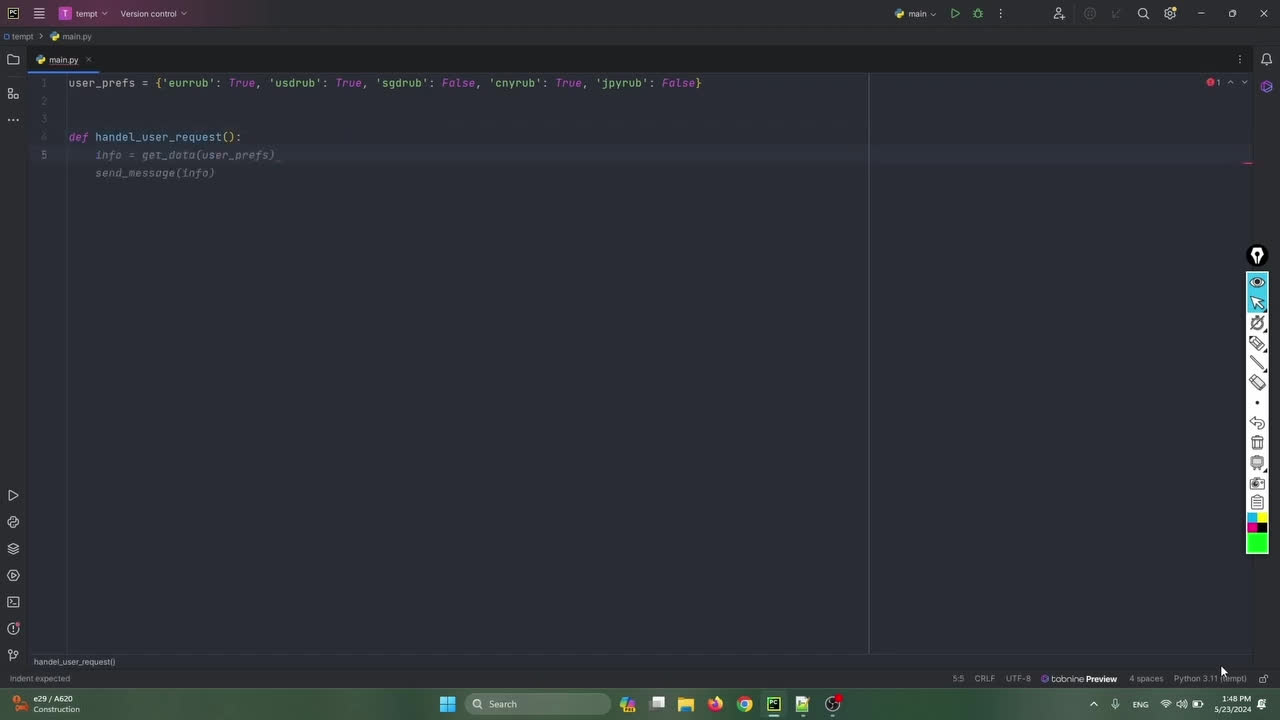
Task: Open the tempt project dropdown
Action: click(84, 14)
